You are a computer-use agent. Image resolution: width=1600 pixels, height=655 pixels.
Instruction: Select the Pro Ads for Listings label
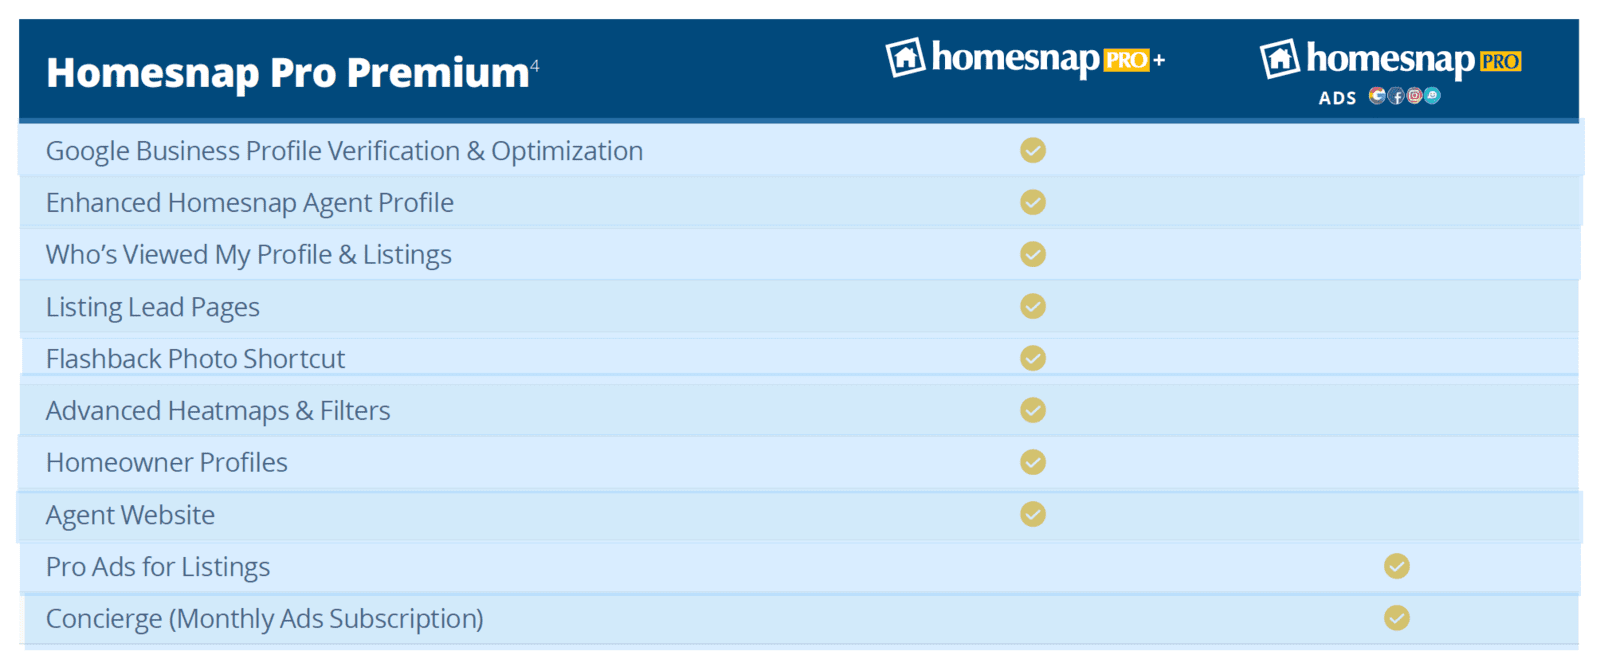(x=158, y=567)
